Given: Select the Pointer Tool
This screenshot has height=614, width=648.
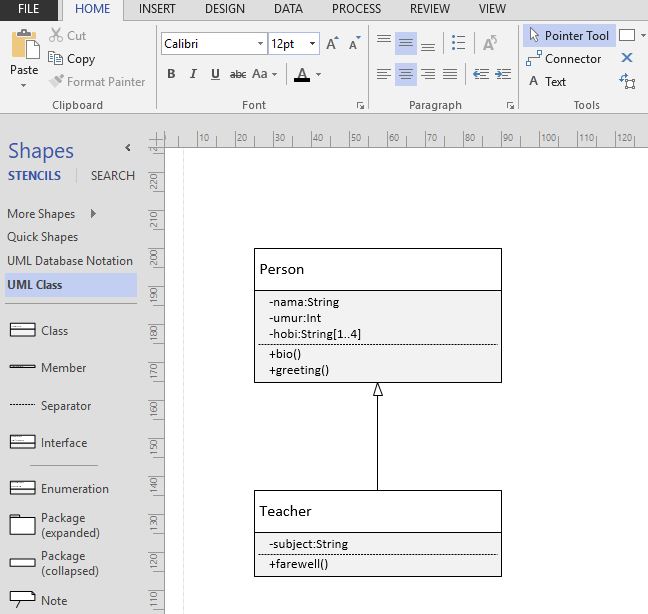Looking at the screenshot, I should click(569, 36).
